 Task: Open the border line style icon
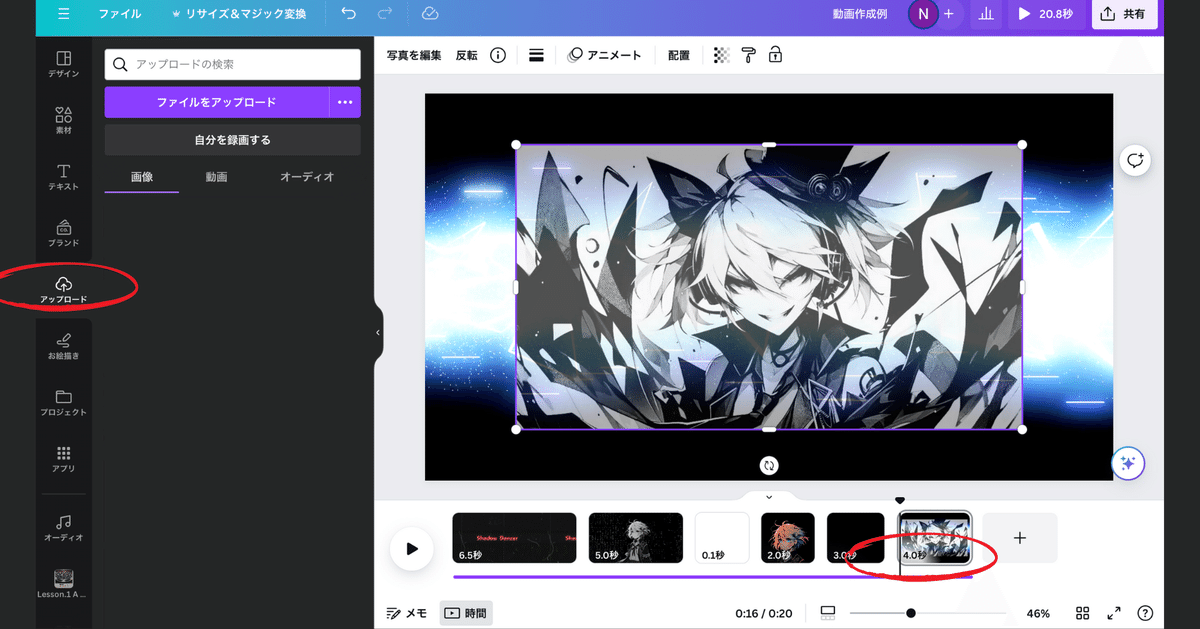(x=536, y=55)
